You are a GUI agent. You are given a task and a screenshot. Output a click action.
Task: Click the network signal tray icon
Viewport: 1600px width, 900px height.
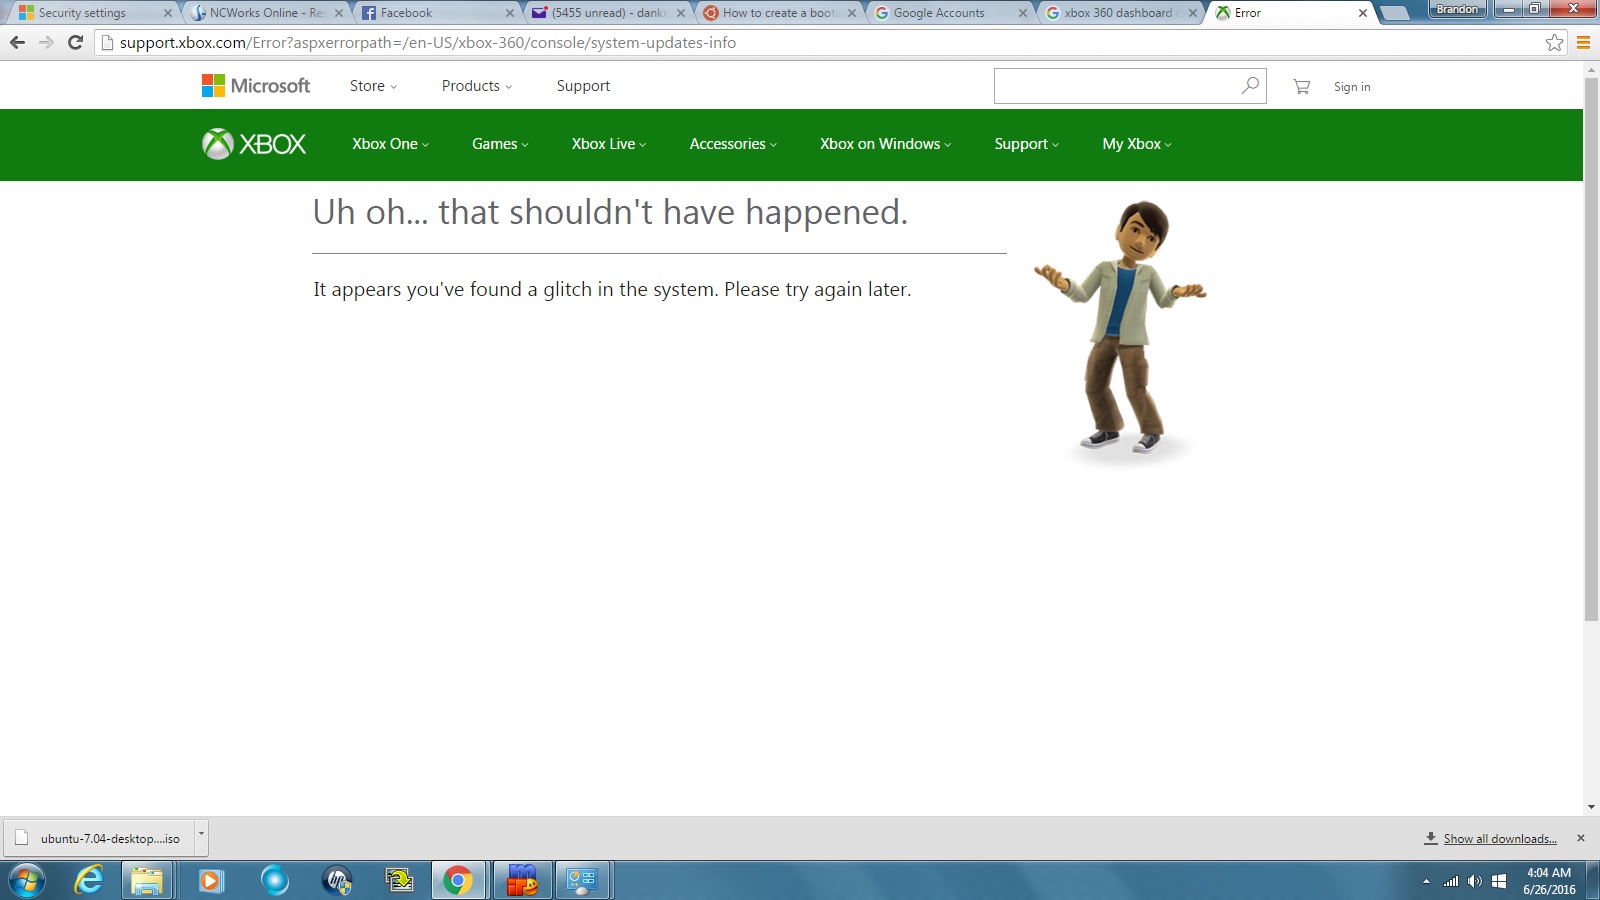pos(1451,881)
